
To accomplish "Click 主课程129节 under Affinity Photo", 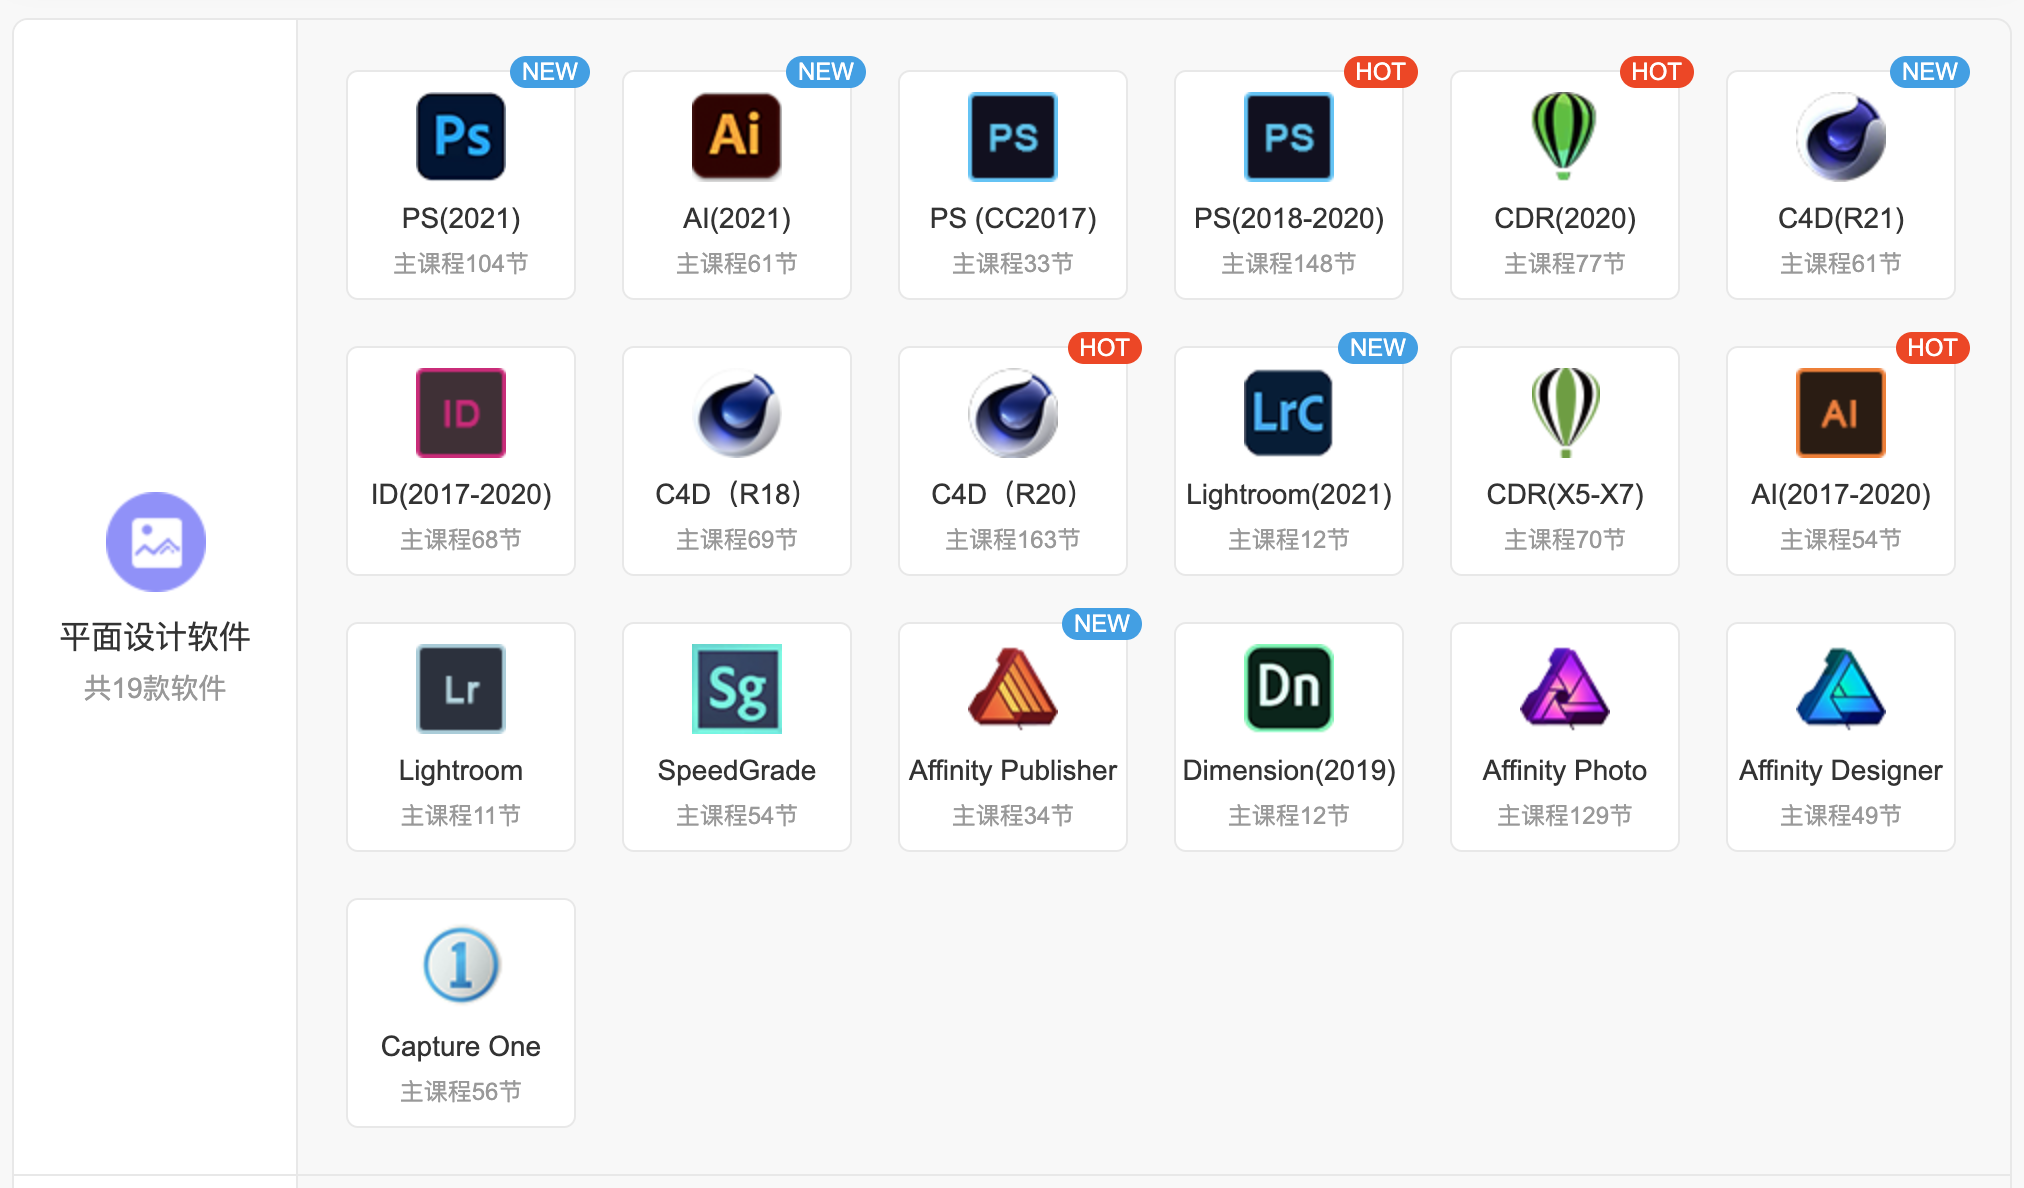I will 1565,816.
